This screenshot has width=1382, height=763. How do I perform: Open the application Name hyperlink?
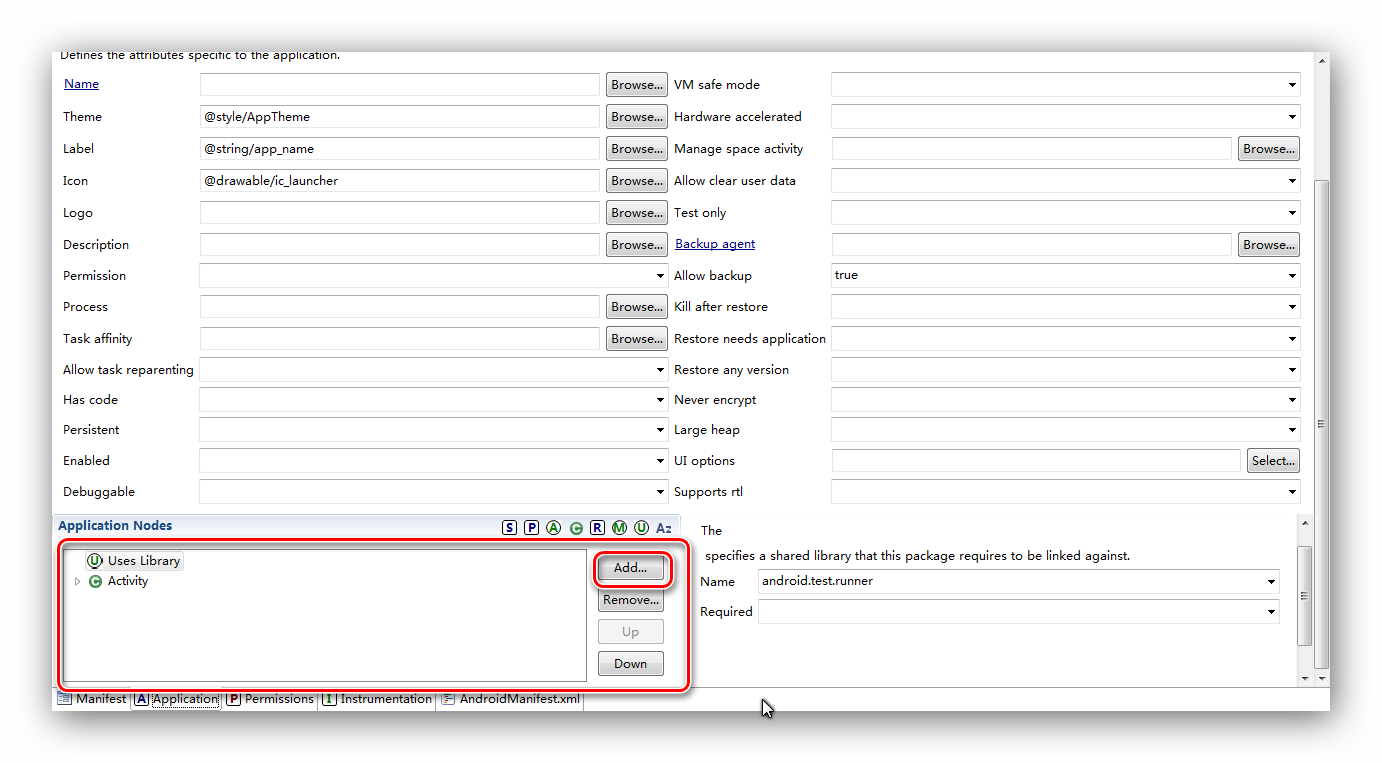(81, 84)
